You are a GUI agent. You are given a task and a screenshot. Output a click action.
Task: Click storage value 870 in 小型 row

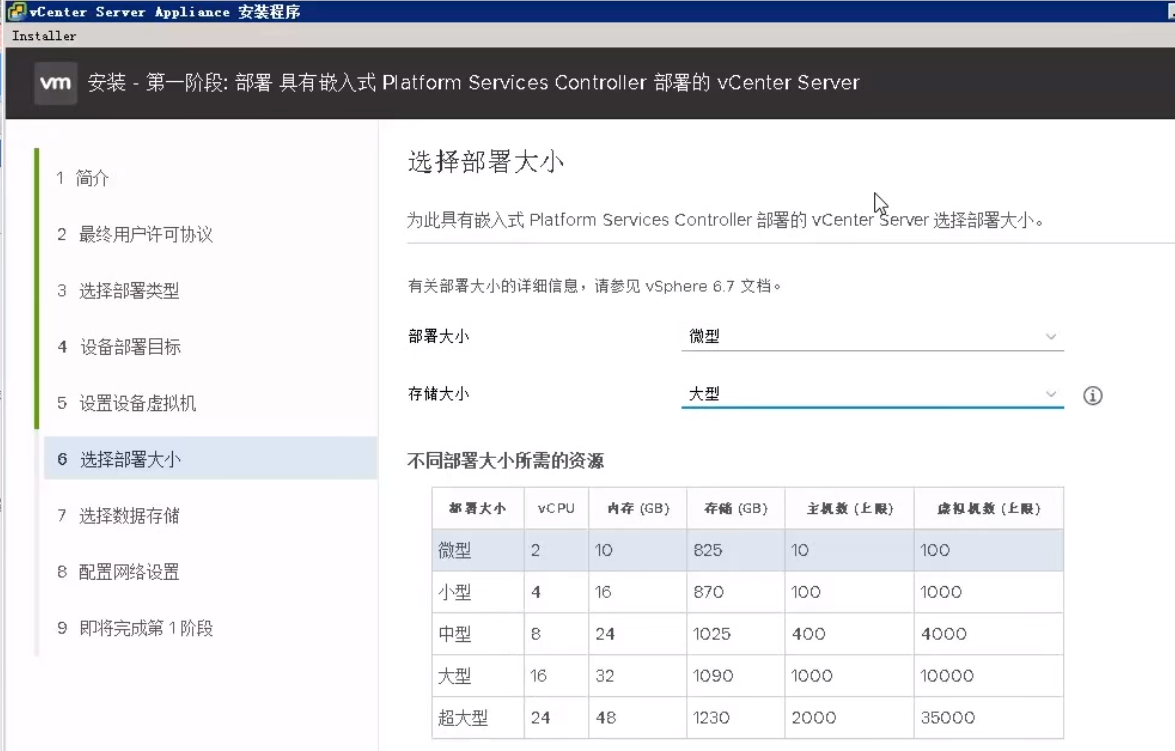(x=708, y=592)
